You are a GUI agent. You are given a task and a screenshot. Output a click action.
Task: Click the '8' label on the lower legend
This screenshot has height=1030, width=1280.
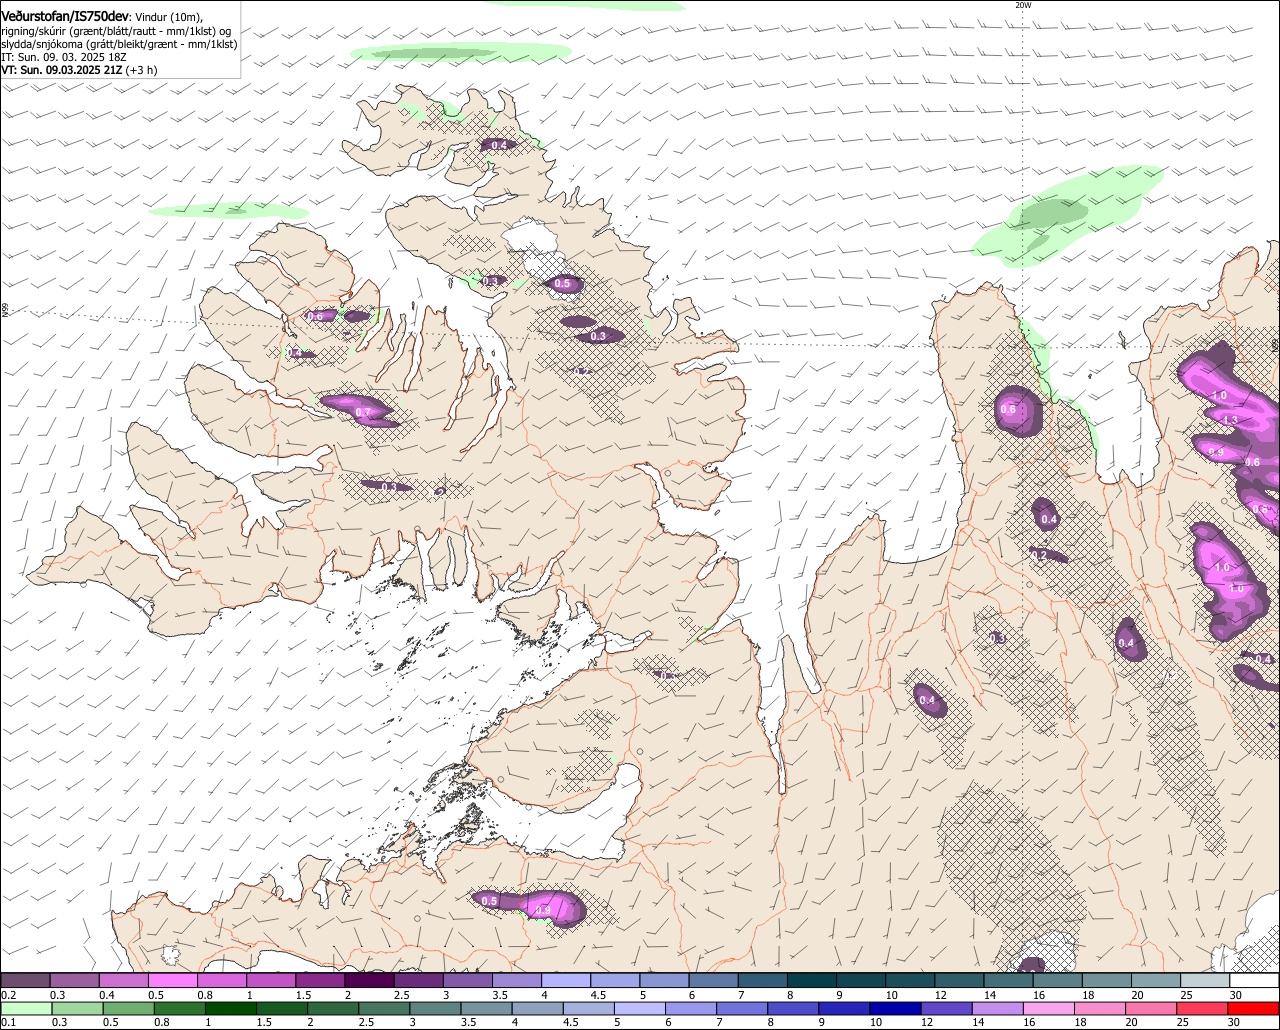point(770,1022)
